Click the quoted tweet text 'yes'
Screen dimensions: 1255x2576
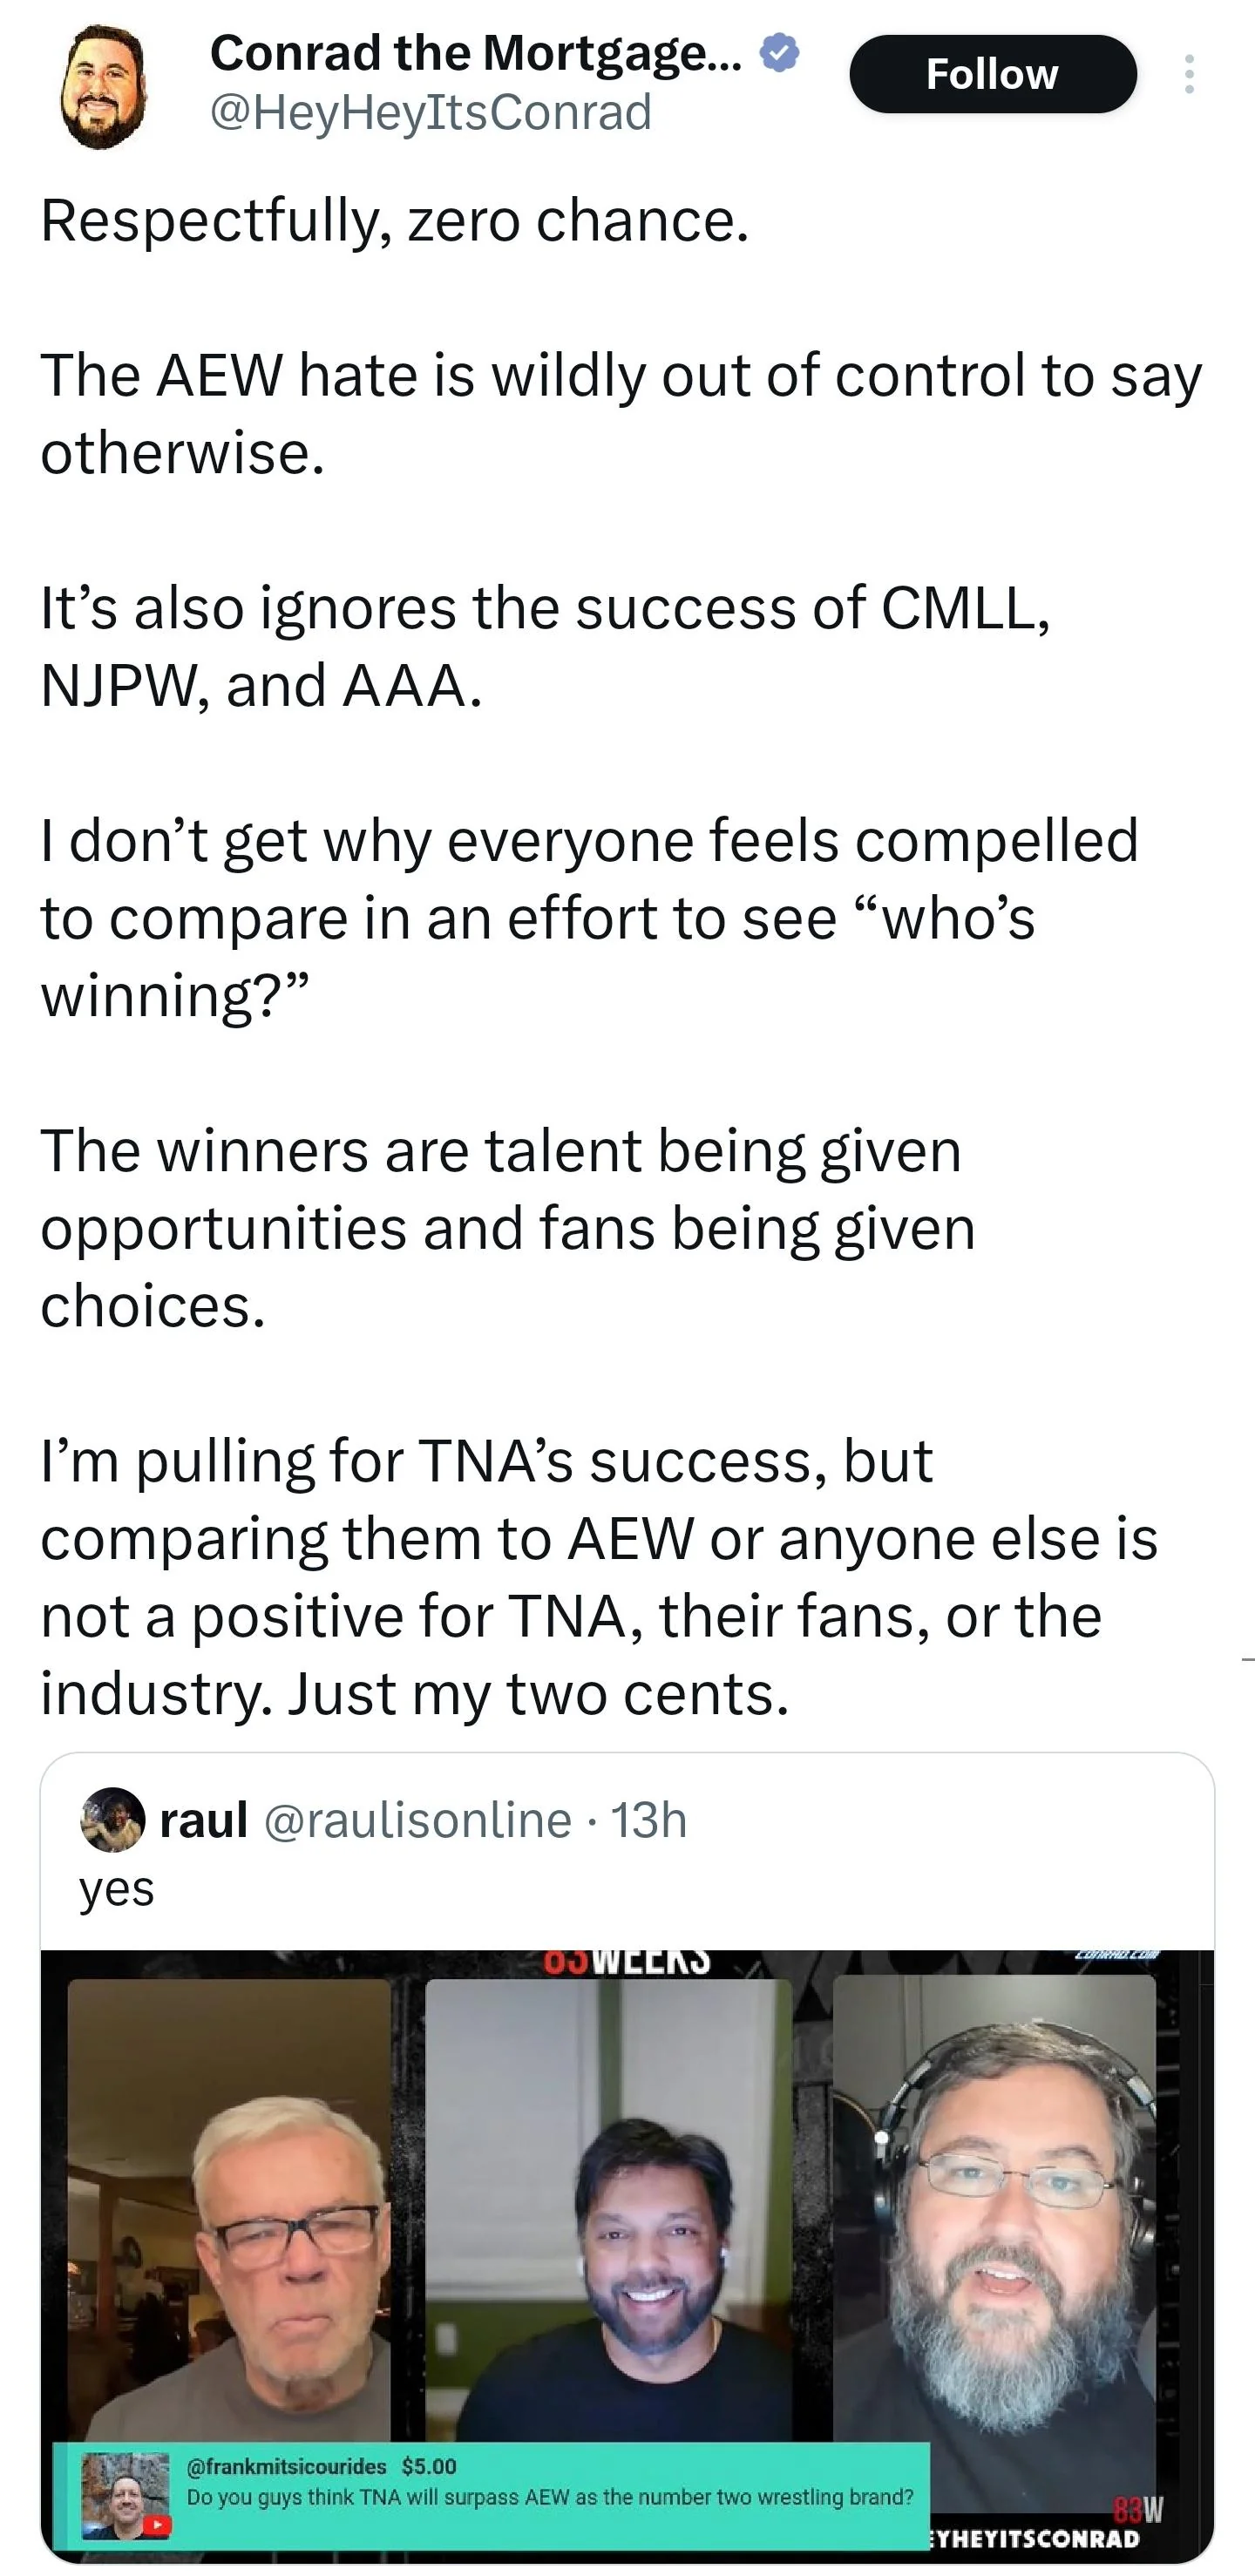coord(117,1889)
